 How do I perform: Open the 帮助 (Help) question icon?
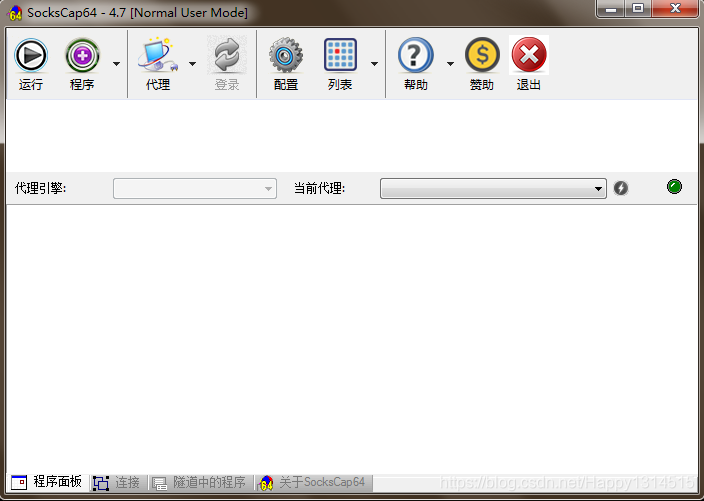pyautogui.click(x=416, y=55)
